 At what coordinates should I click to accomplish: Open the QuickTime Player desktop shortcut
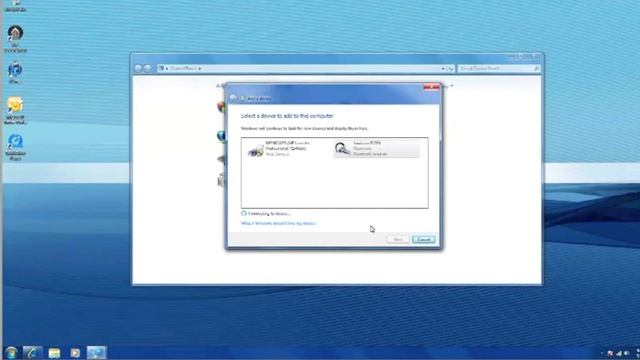pyautogui.click(x=16, y=147)
